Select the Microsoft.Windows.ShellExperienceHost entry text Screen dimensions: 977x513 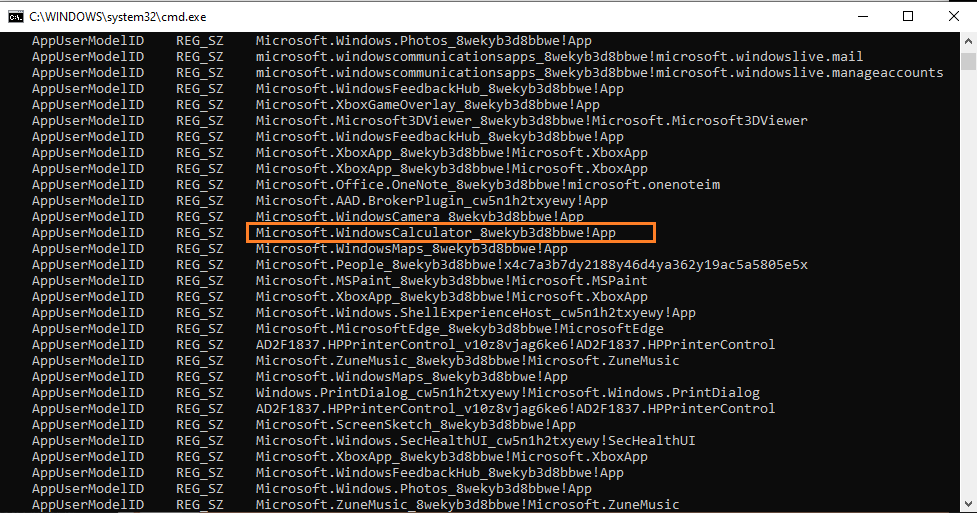[475, 313]
